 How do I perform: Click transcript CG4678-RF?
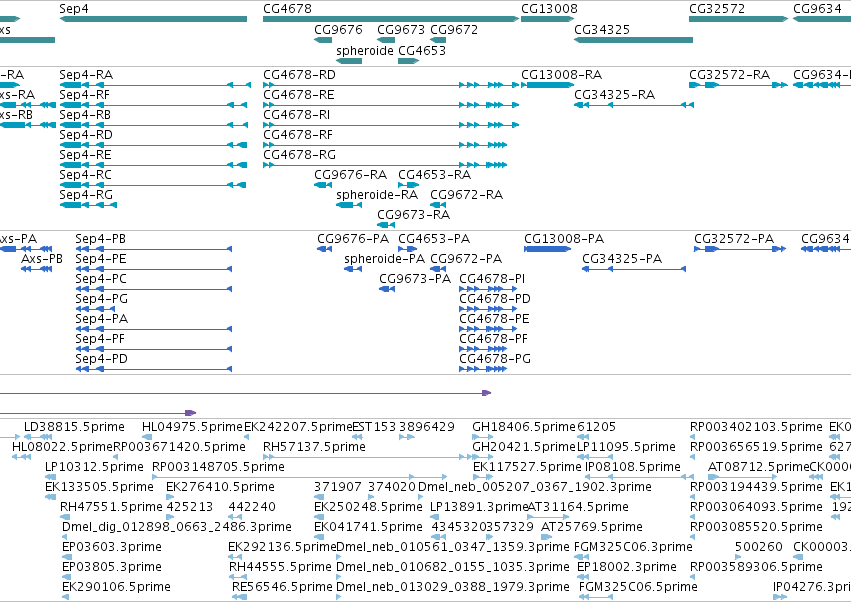(298, 135)
